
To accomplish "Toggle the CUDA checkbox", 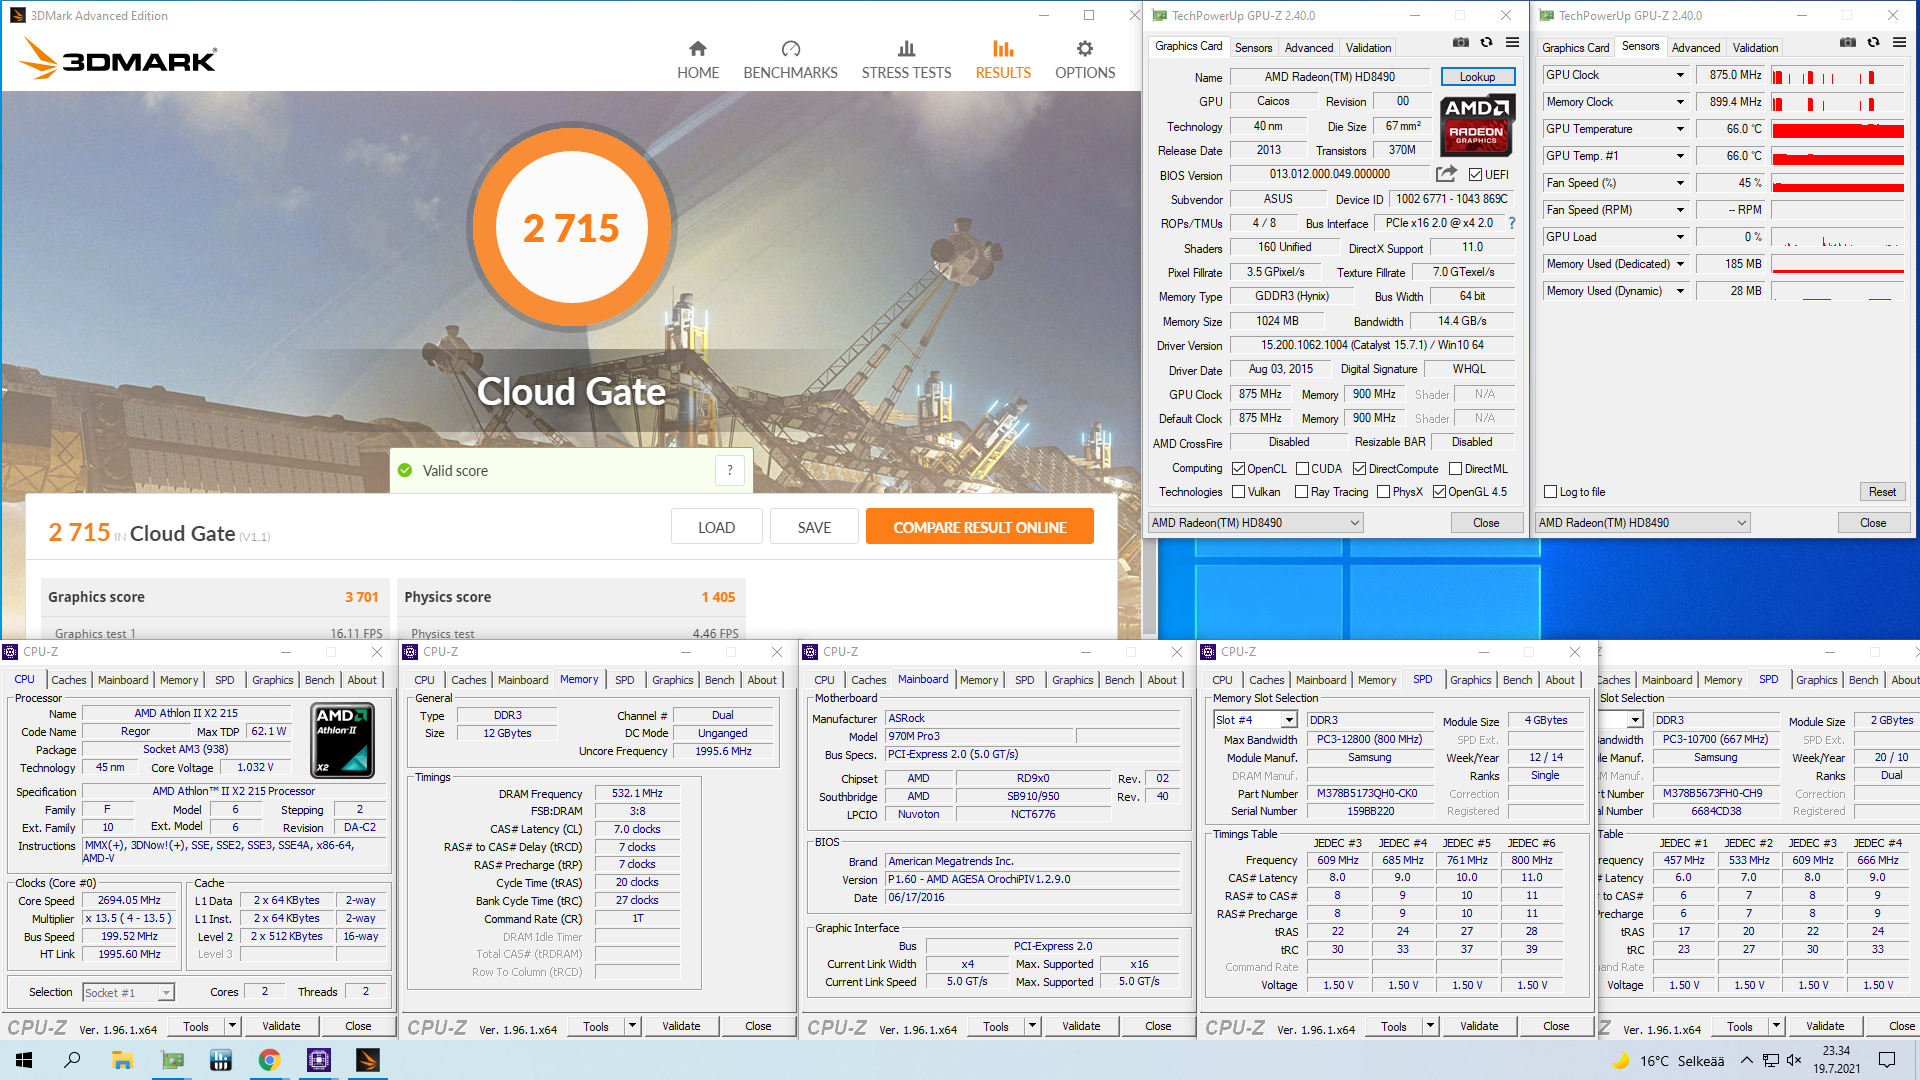I will (x=1302, y=469).
